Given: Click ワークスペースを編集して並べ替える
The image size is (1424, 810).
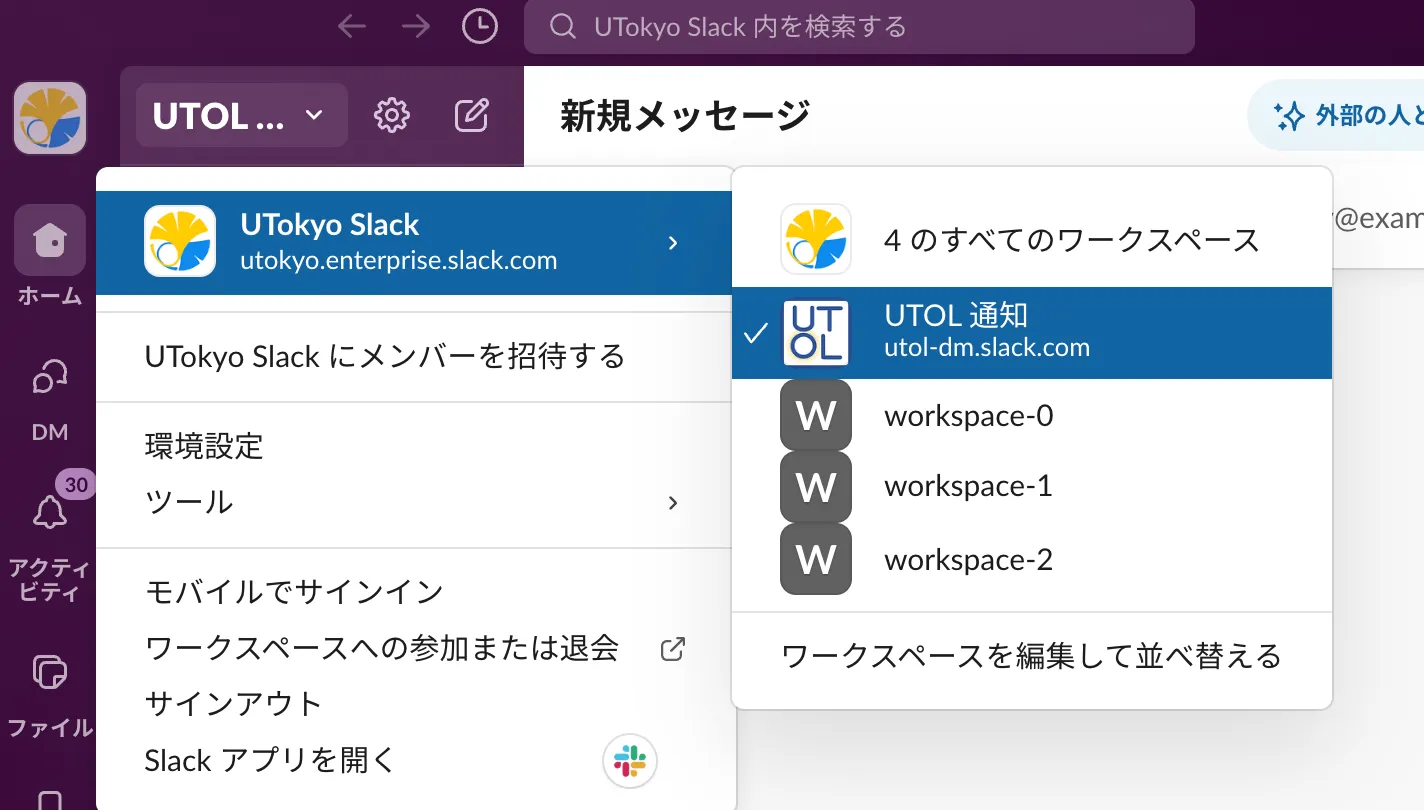Looking at the screenshot, I should coord(1031,657).
